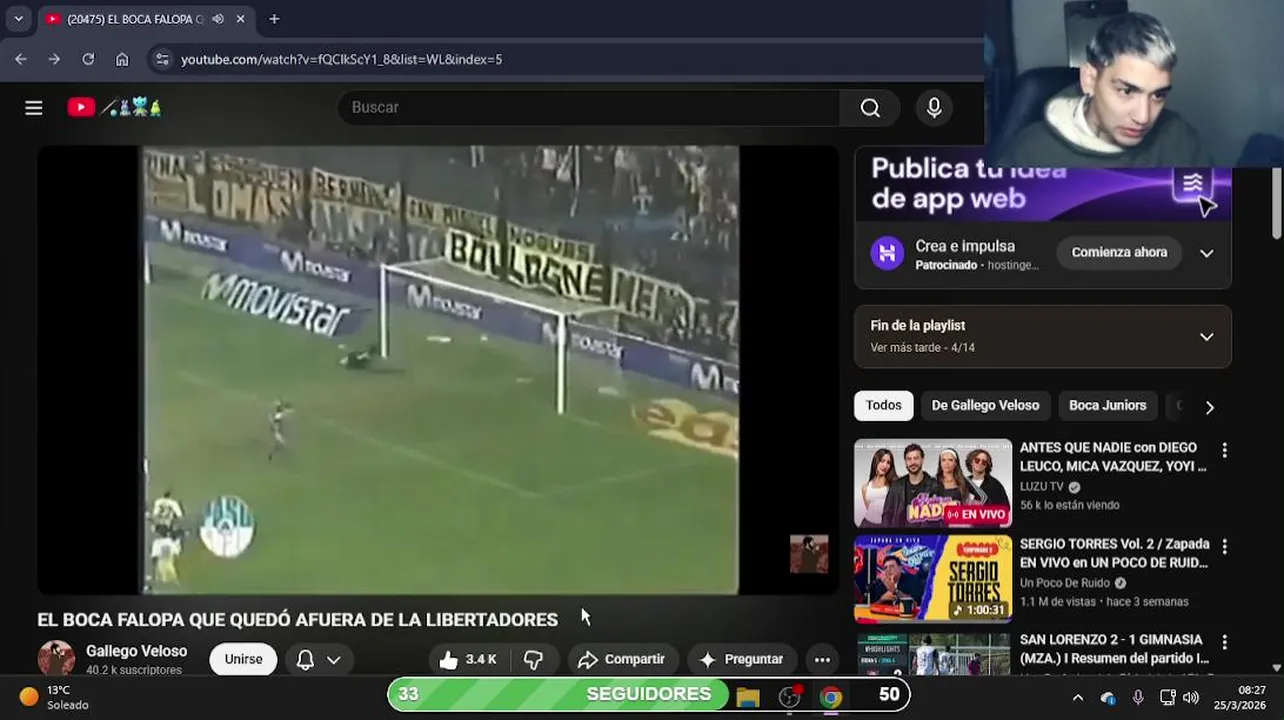Show hidden tray icons chevron
This screenshot has width=1284, height=720.
click(1078, 698)
